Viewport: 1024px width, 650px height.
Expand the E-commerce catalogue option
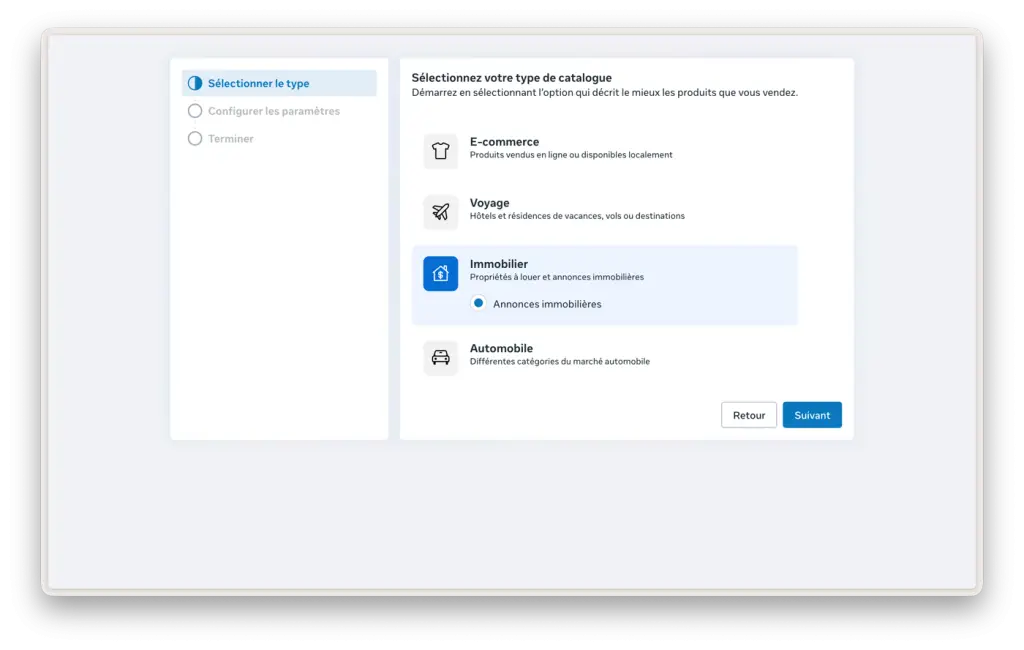pos(600,148)
